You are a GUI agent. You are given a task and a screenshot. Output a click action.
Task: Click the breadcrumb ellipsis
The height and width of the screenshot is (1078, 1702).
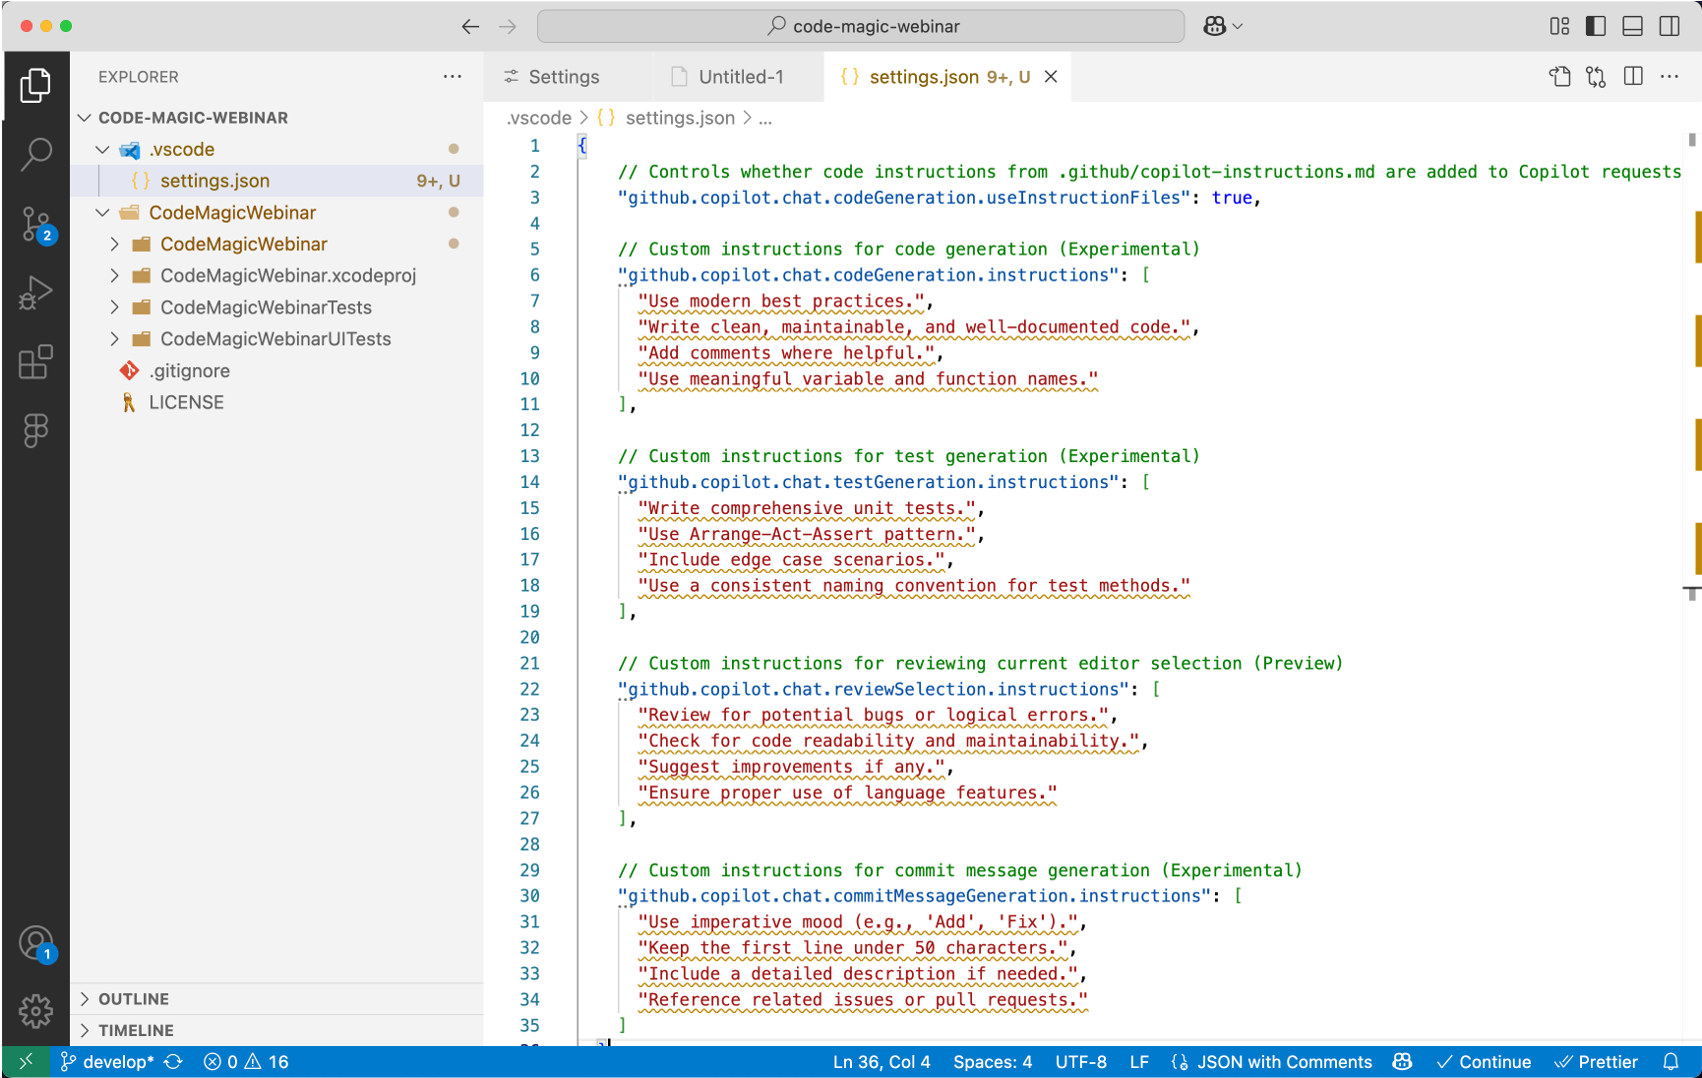click(x=765, y=118)
